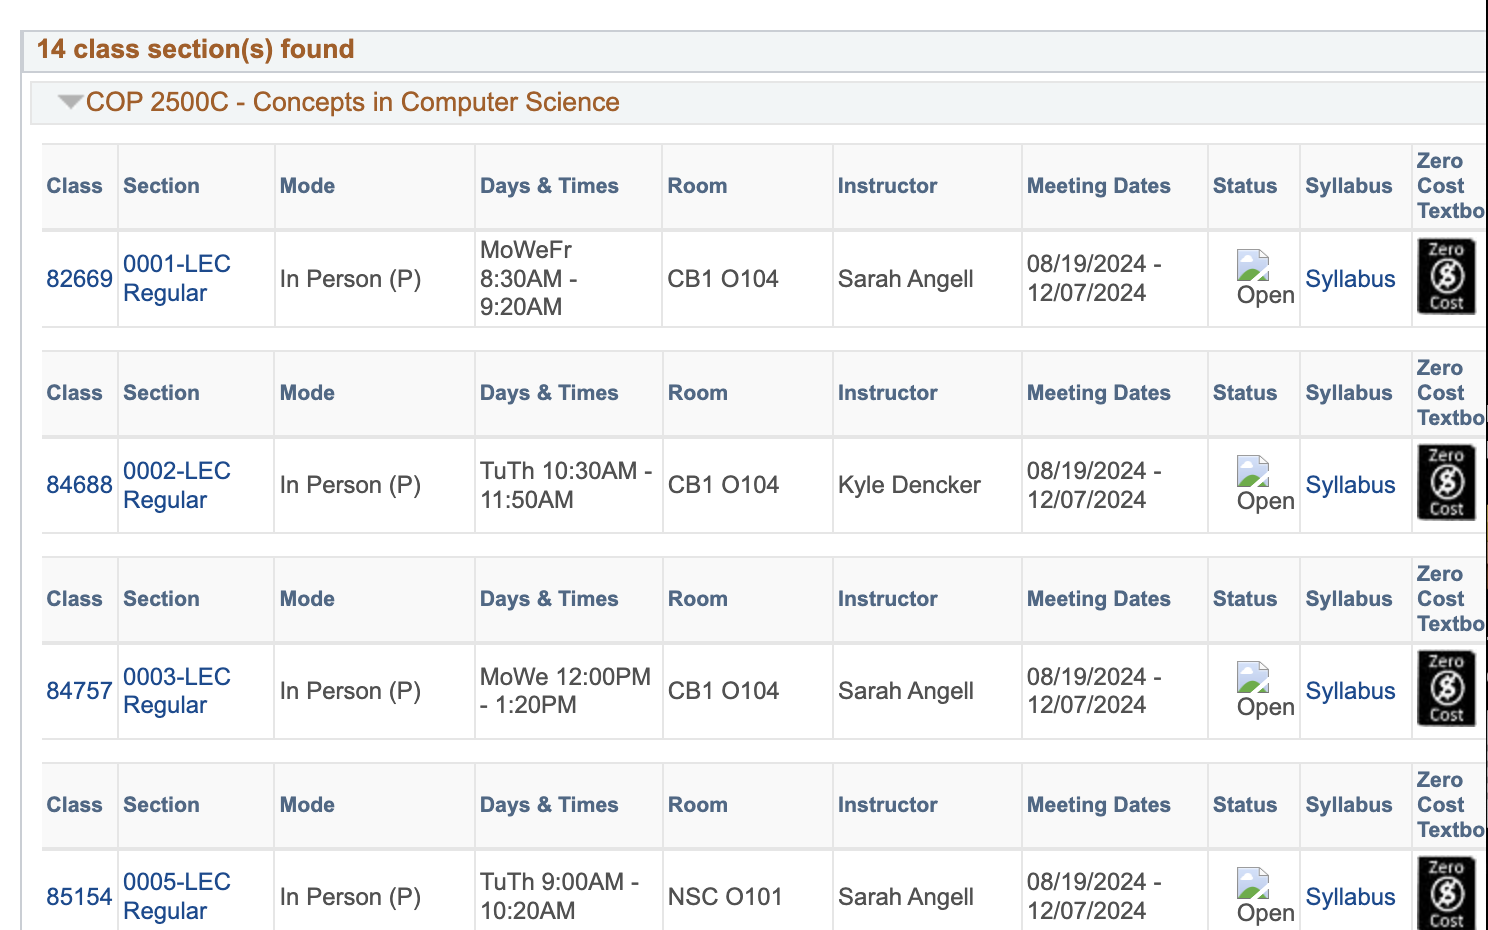The height and width of the screenshot is (930, 1488).
Task: Click Open status icon for section 0005-LEC
Action: pos(1253,883)
